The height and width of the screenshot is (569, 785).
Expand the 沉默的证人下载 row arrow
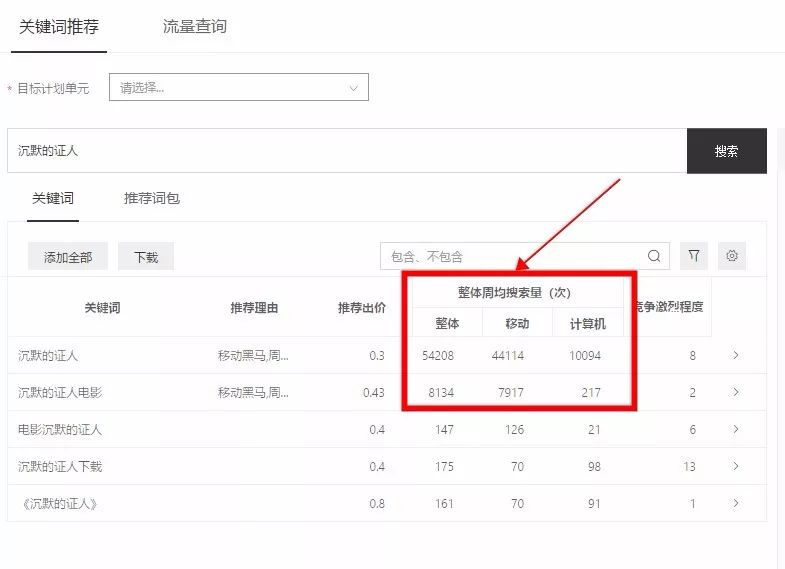(x=736, y=466)
